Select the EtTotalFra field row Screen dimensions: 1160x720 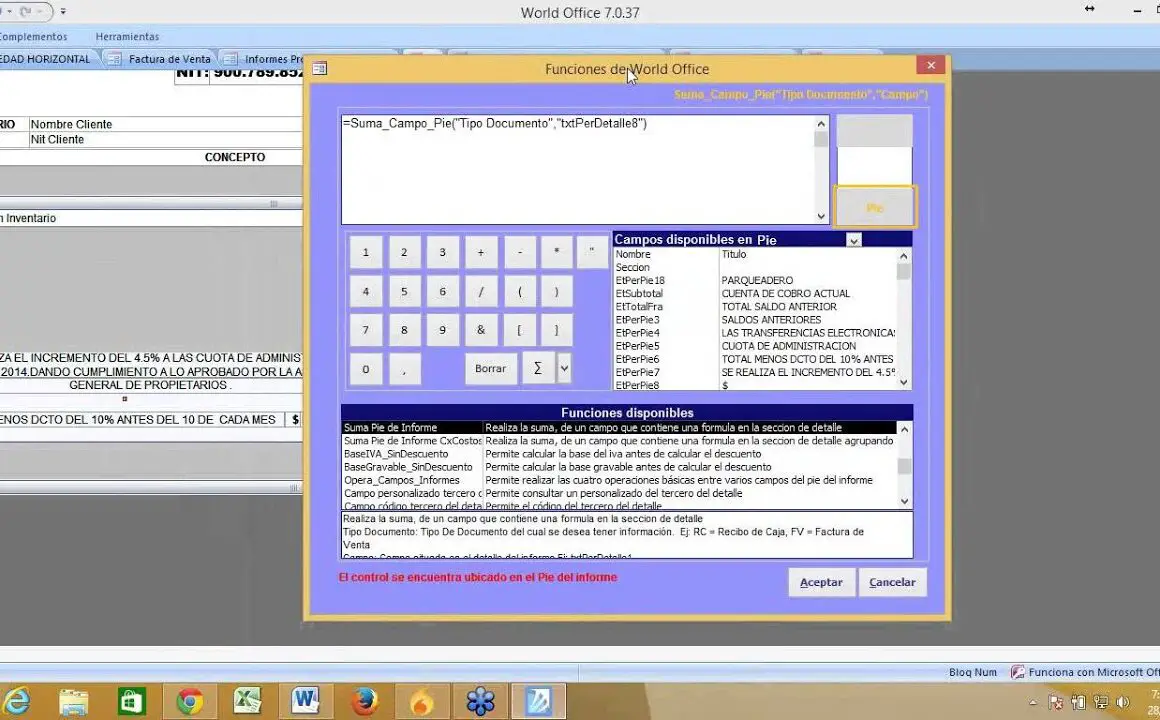pyautogui.click(x=755, y=307)
